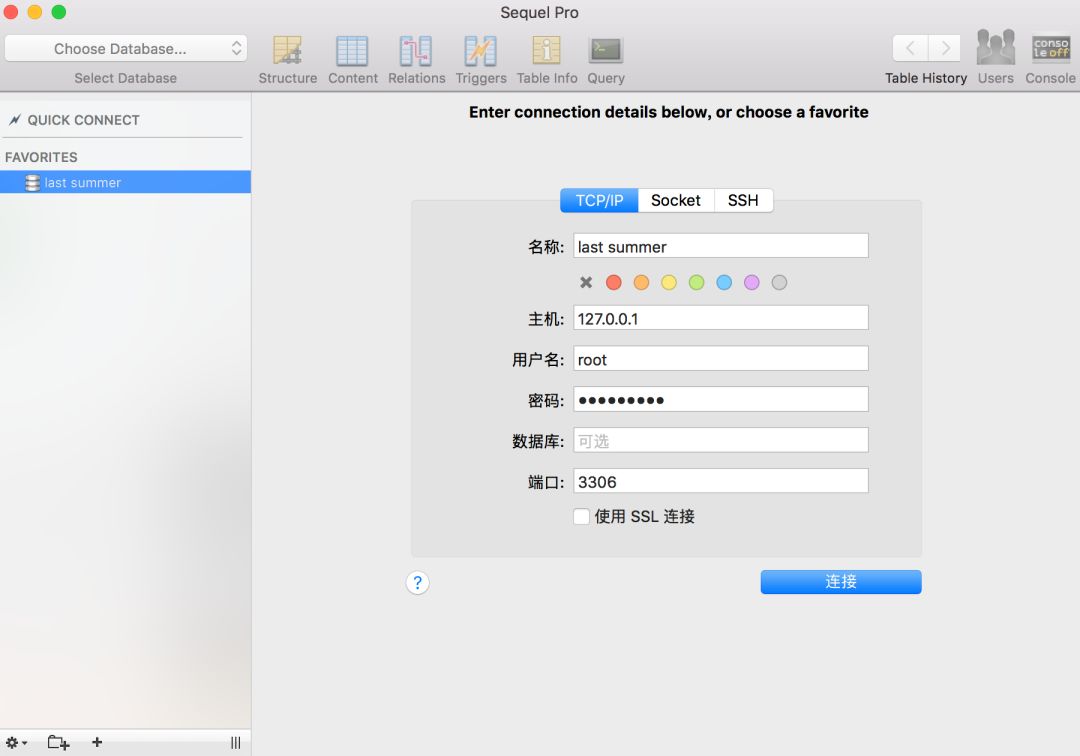Pick the orange favorite color
This screenshot has height=756, width=1080.
click(641, 282)
